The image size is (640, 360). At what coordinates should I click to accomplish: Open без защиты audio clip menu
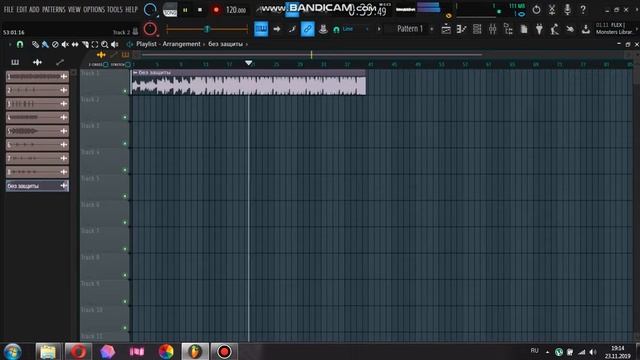coord(135,73)
